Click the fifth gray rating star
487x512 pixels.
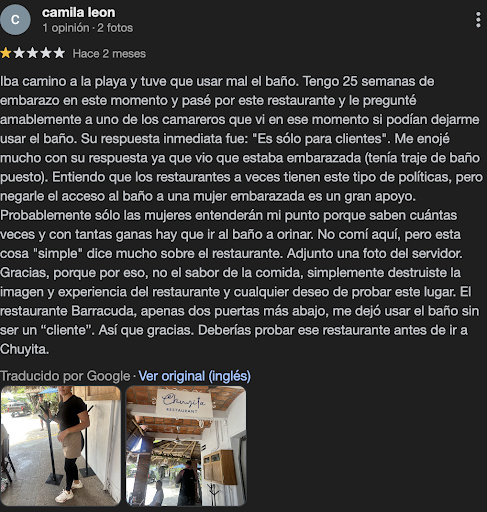point(59,53)
